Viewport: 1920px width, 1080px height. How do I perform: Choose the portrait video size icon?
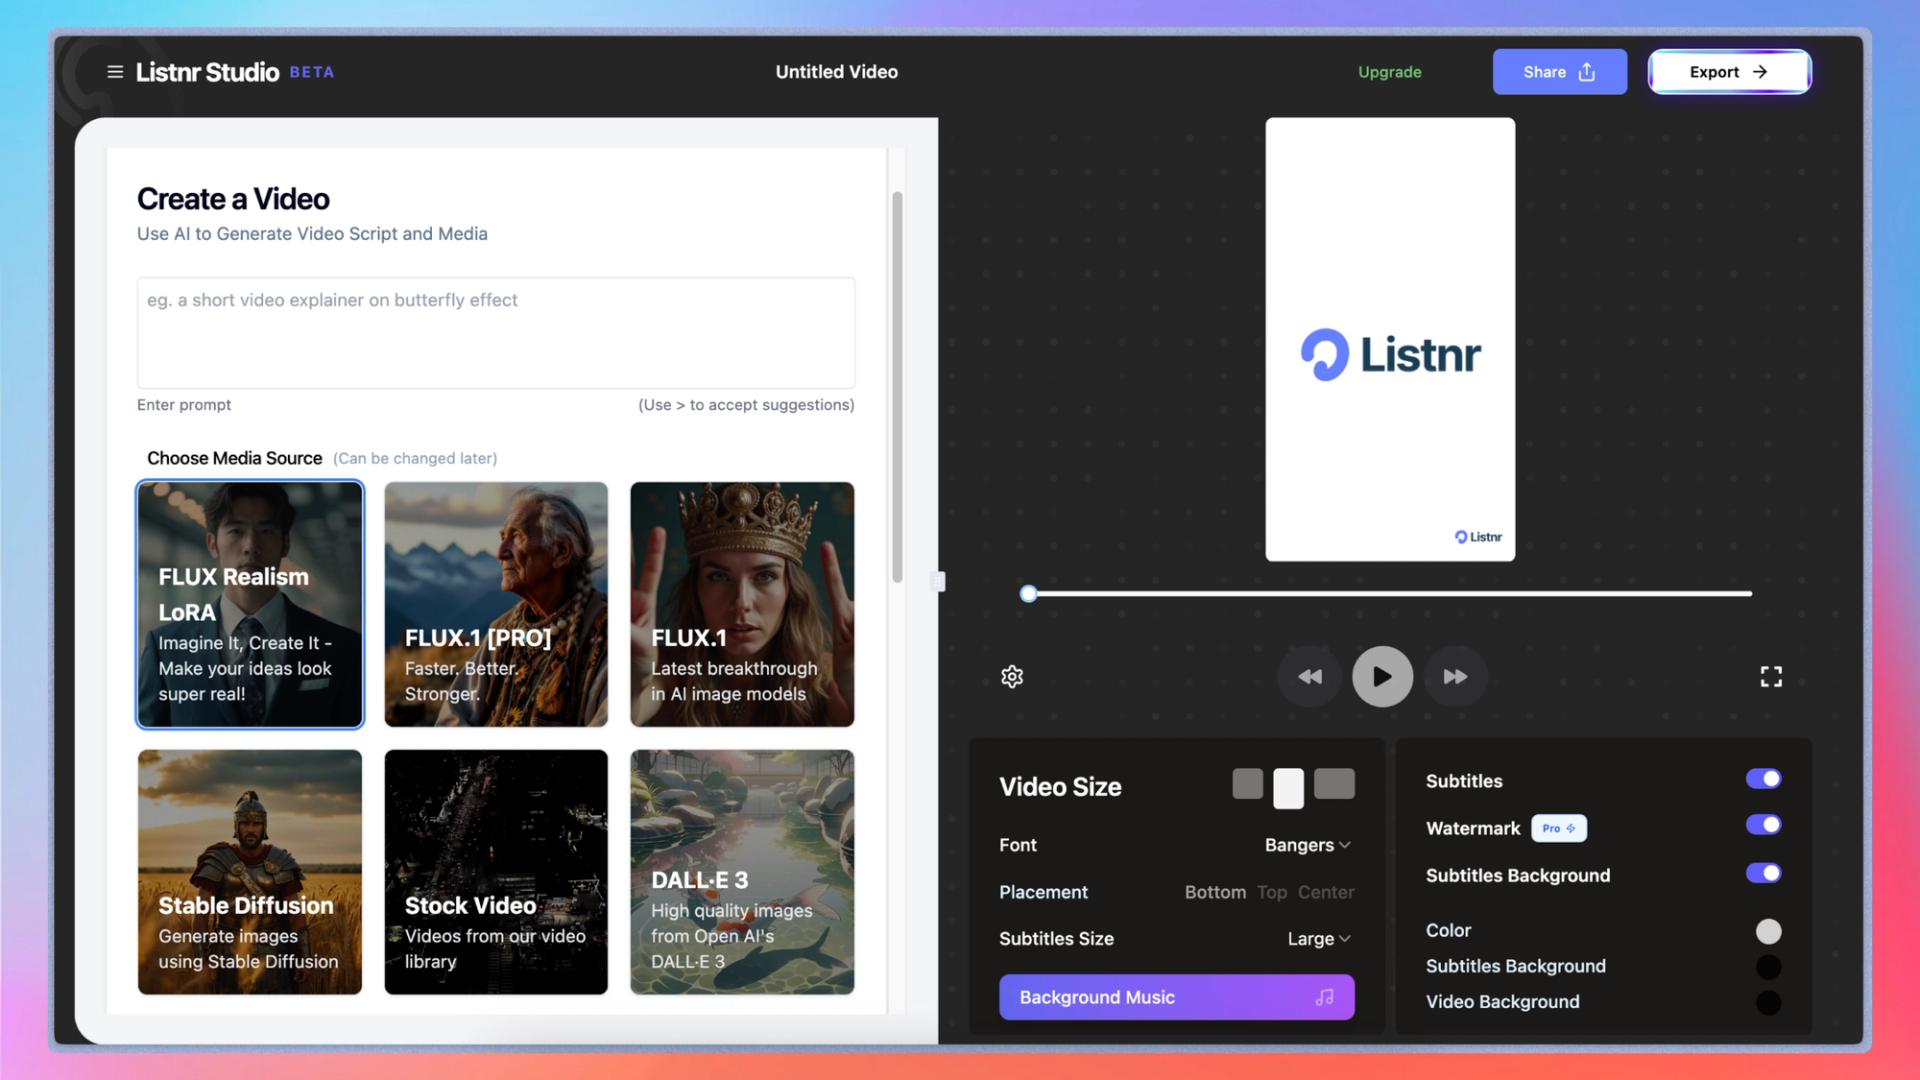click(1288, 788)
